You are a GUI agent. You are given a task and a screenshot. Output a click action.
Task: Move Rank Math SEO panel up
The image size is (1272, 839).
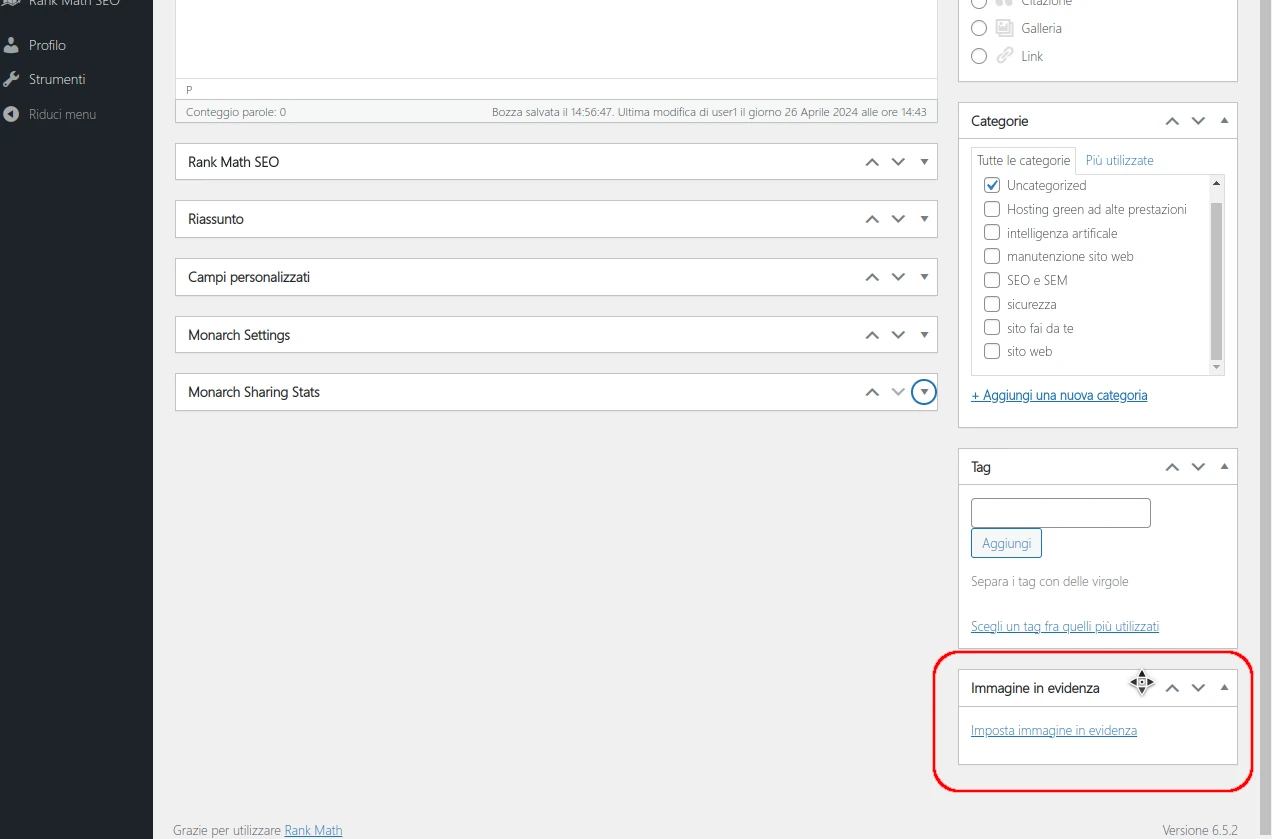coord(872,162)
